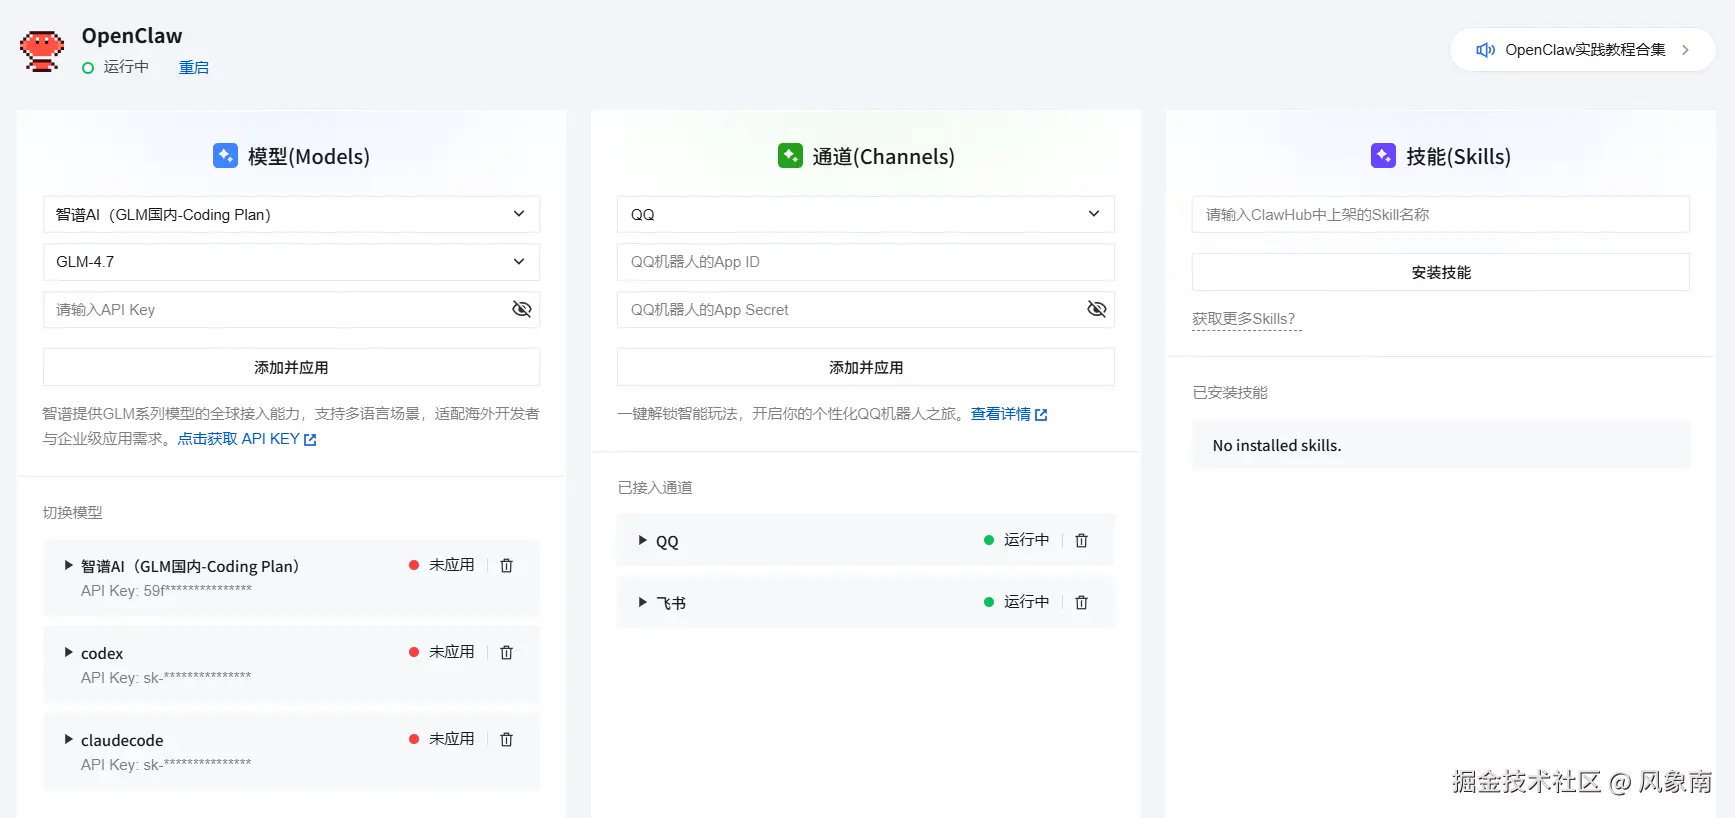Click the 重启 restart link

(194, 67)
